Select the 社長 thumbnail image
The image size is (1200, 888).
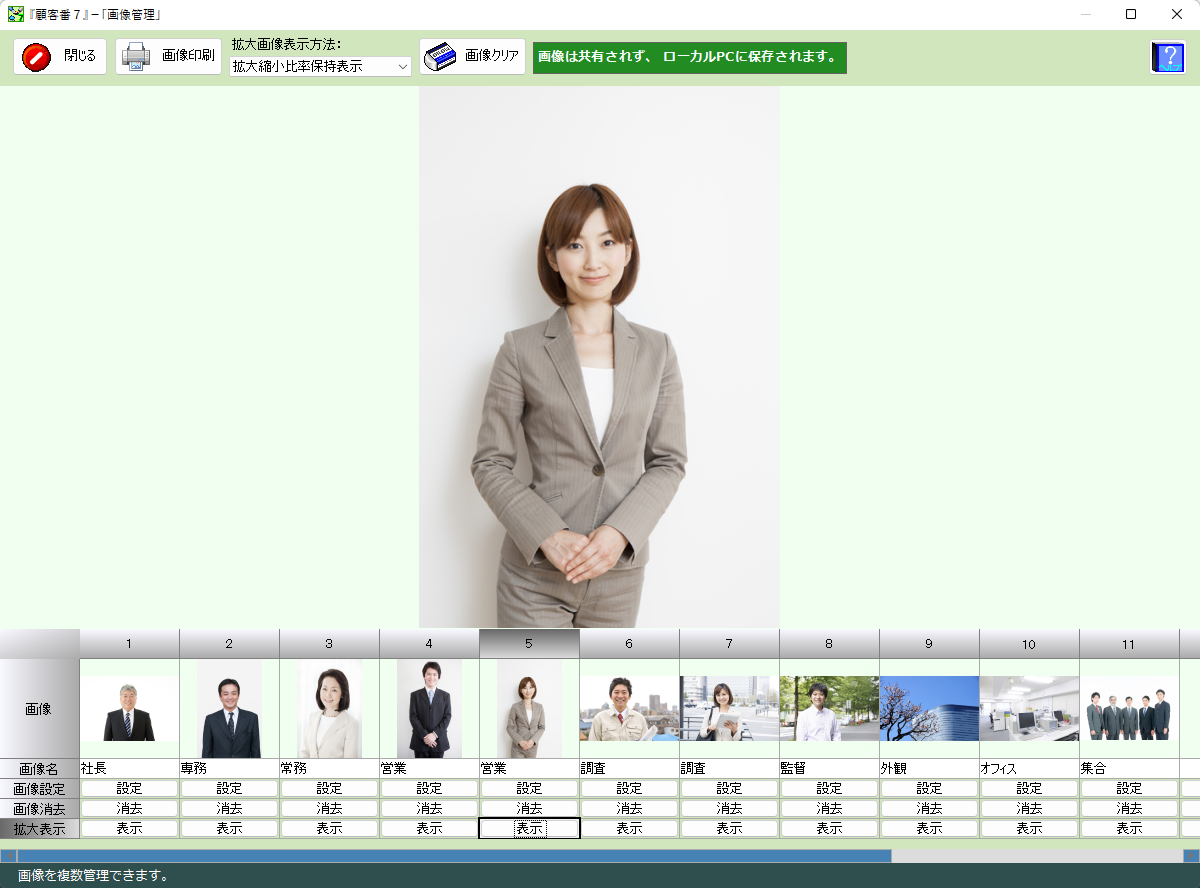[129, 709]
